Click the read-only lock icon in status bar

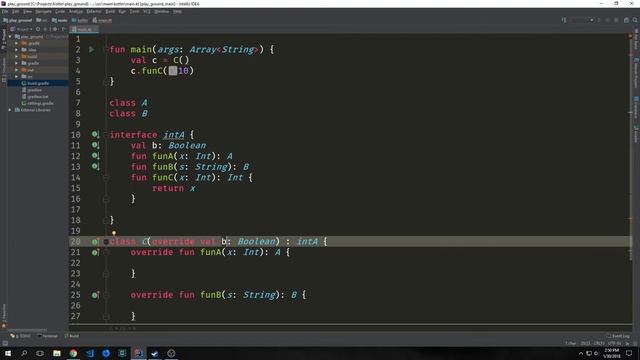click(x=627, y=343)
